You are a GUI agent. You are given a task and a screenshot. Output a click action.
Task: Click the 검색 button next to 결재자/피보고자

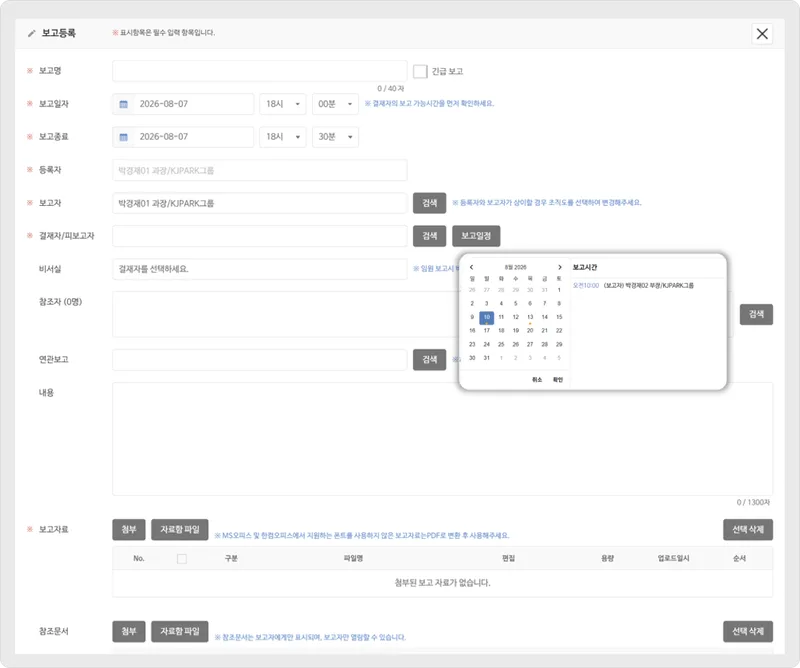point(430,236)
